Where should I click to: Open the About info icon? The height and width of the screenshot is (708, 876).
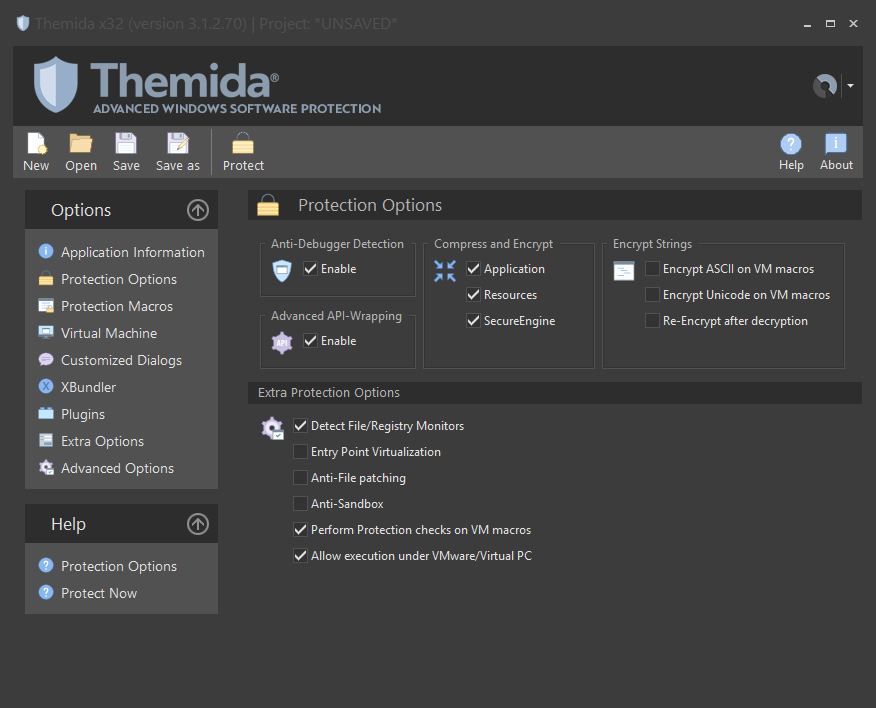coord(836,144)
